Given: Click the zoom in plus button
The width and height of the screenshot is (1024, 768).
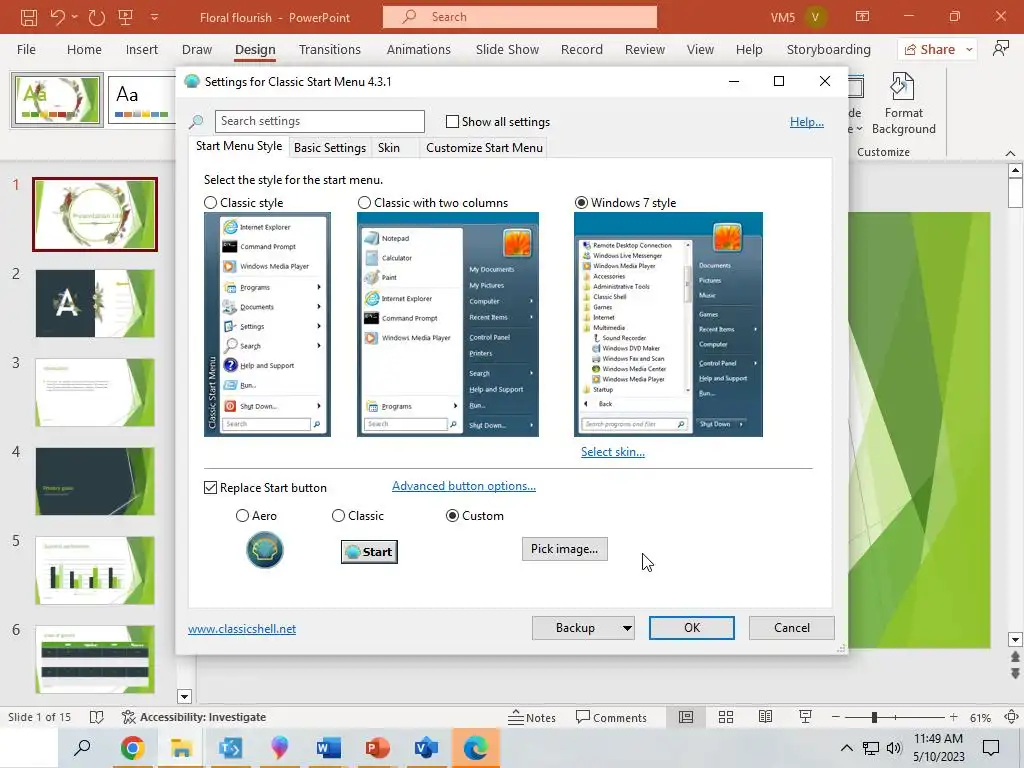Looking at the screenshot, I should click(953, 717).
